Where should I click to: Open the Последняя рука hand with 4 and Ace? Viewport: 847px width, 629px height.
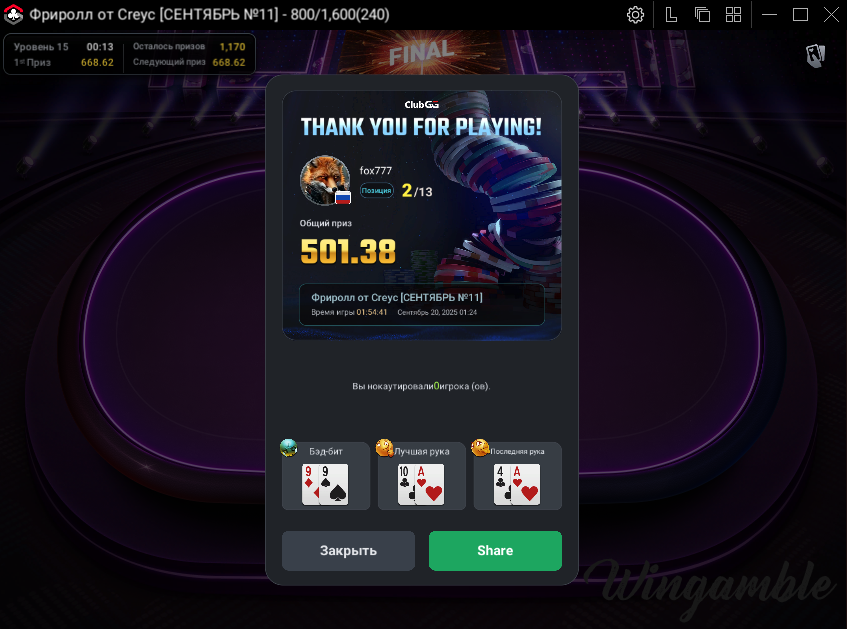point(517,476)
